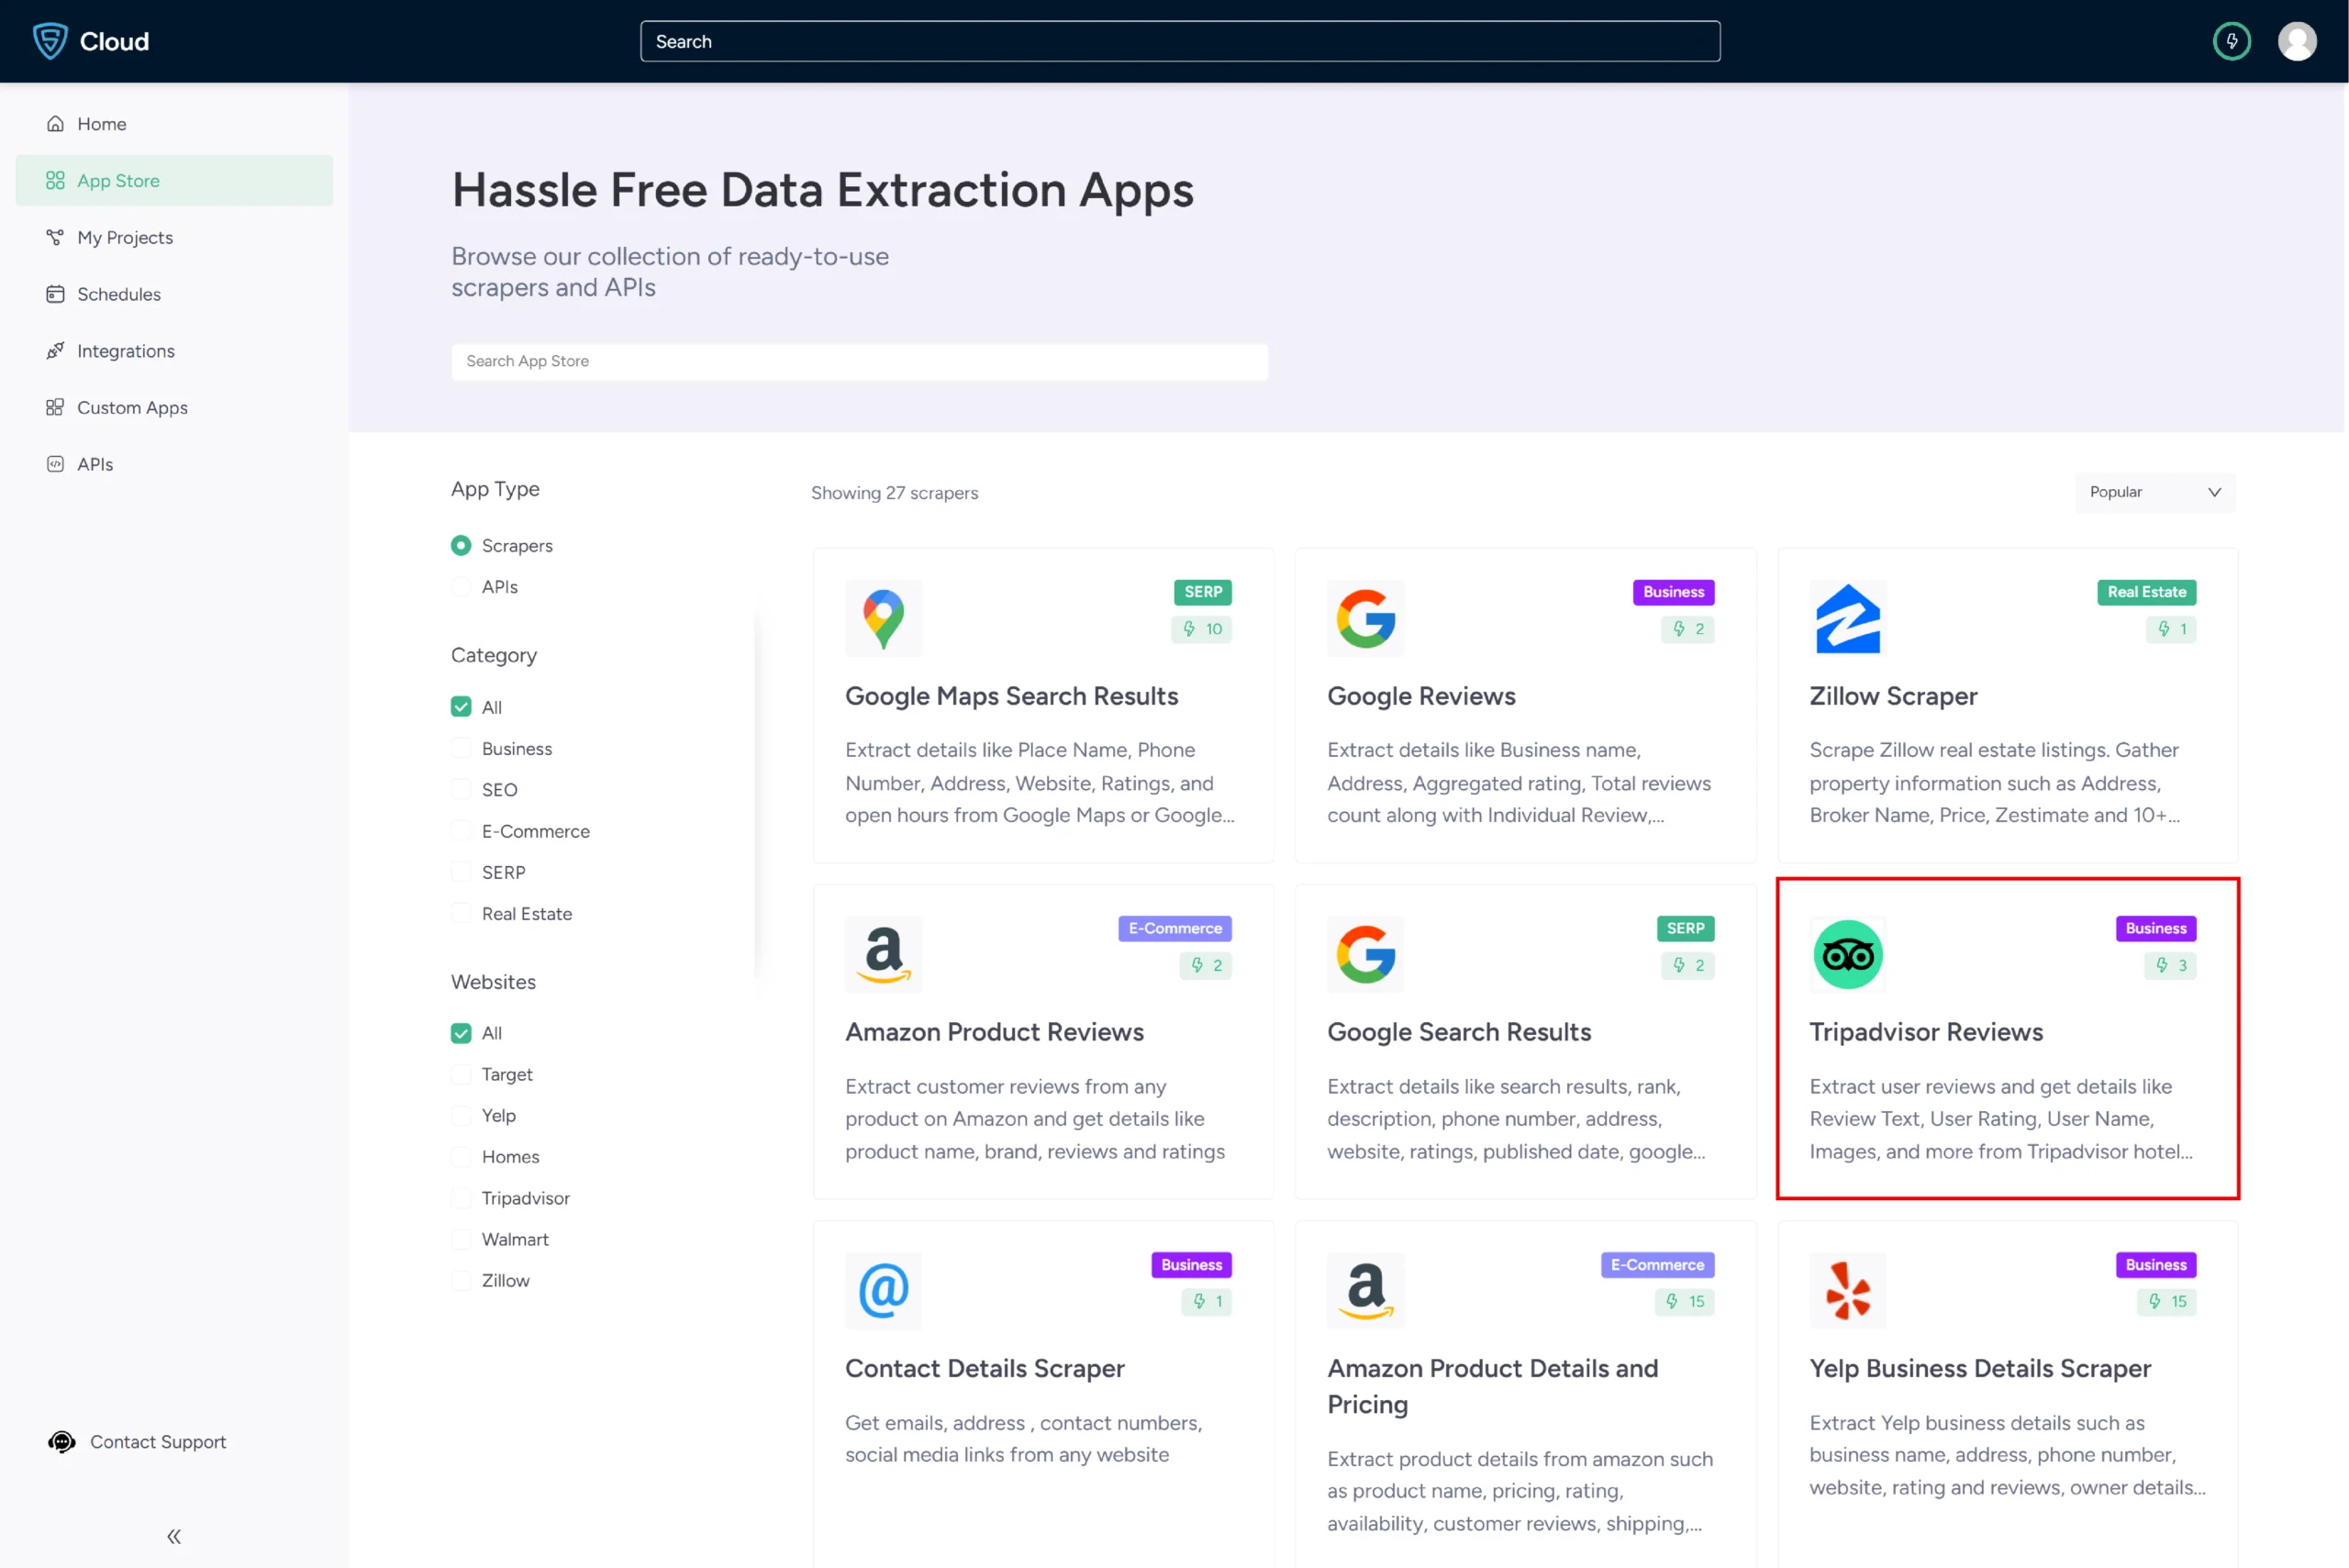
Task: Click the Tripadvisor owl logo
Action: pos(1847,954)
